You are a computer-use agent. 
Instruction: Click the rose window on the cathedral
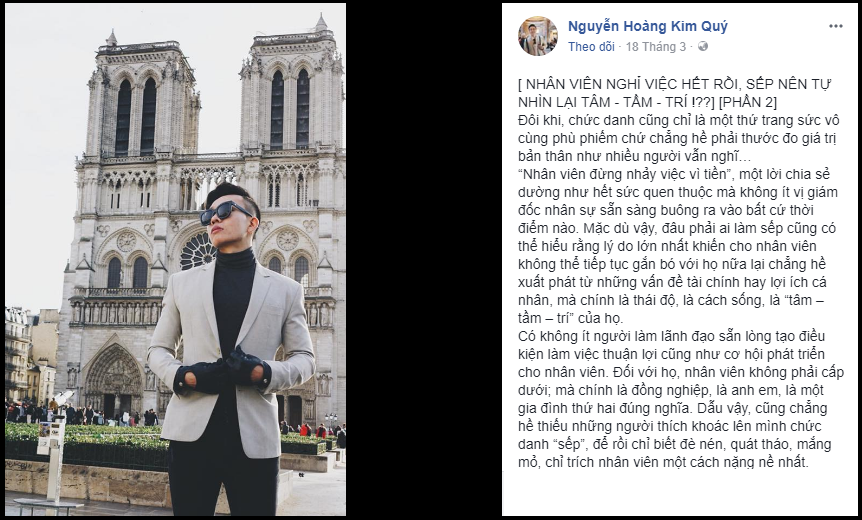[198, 251]
